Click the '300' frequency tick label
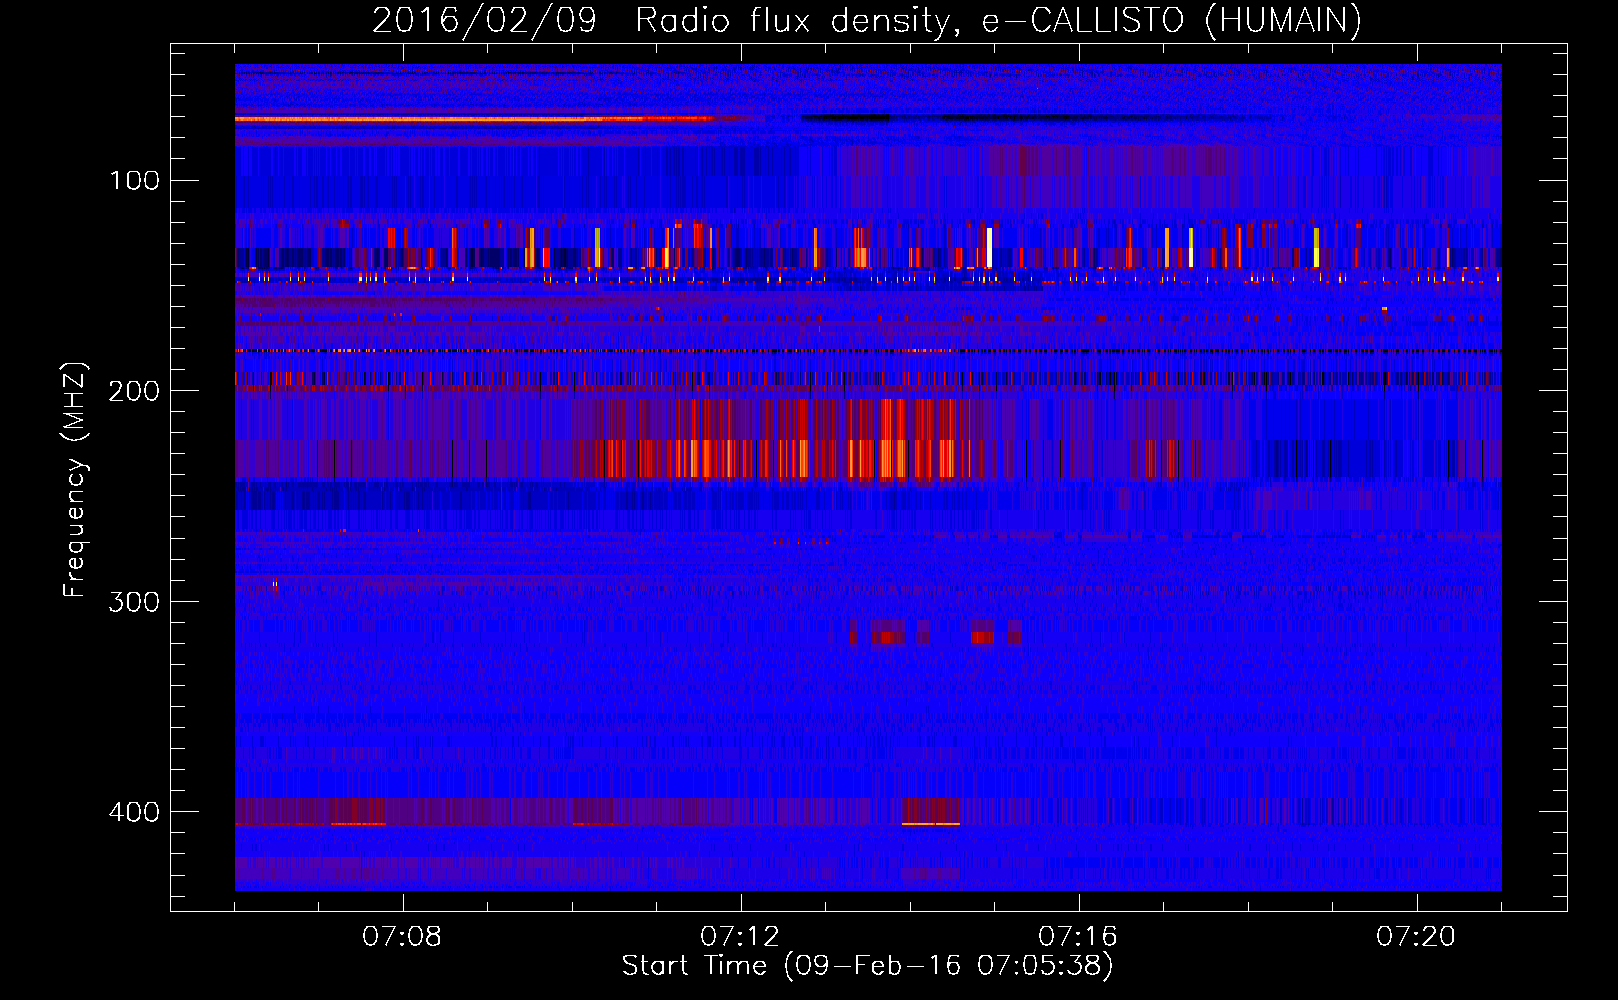 (x=134, y=602)
